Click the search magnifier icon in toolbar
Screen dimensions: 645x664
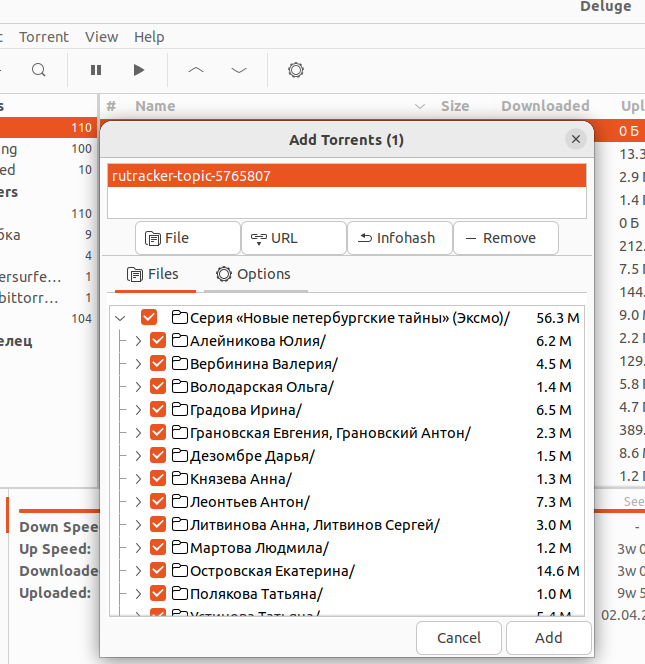tap(38, 70)
